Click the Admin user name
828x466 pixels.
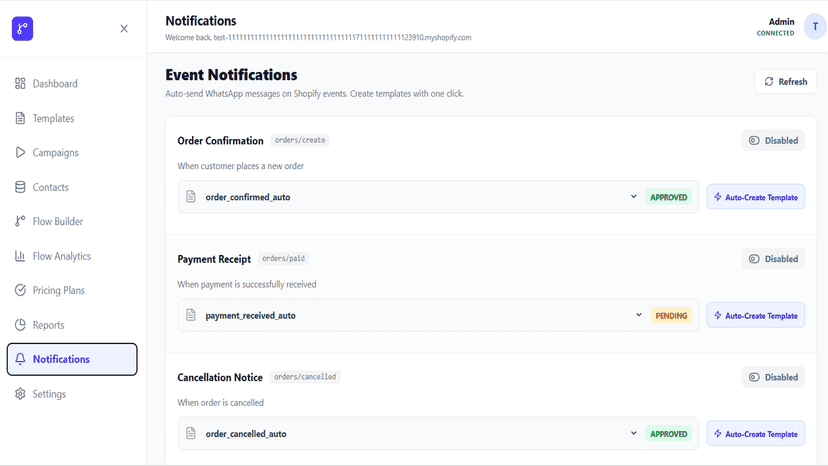[782, 22]
